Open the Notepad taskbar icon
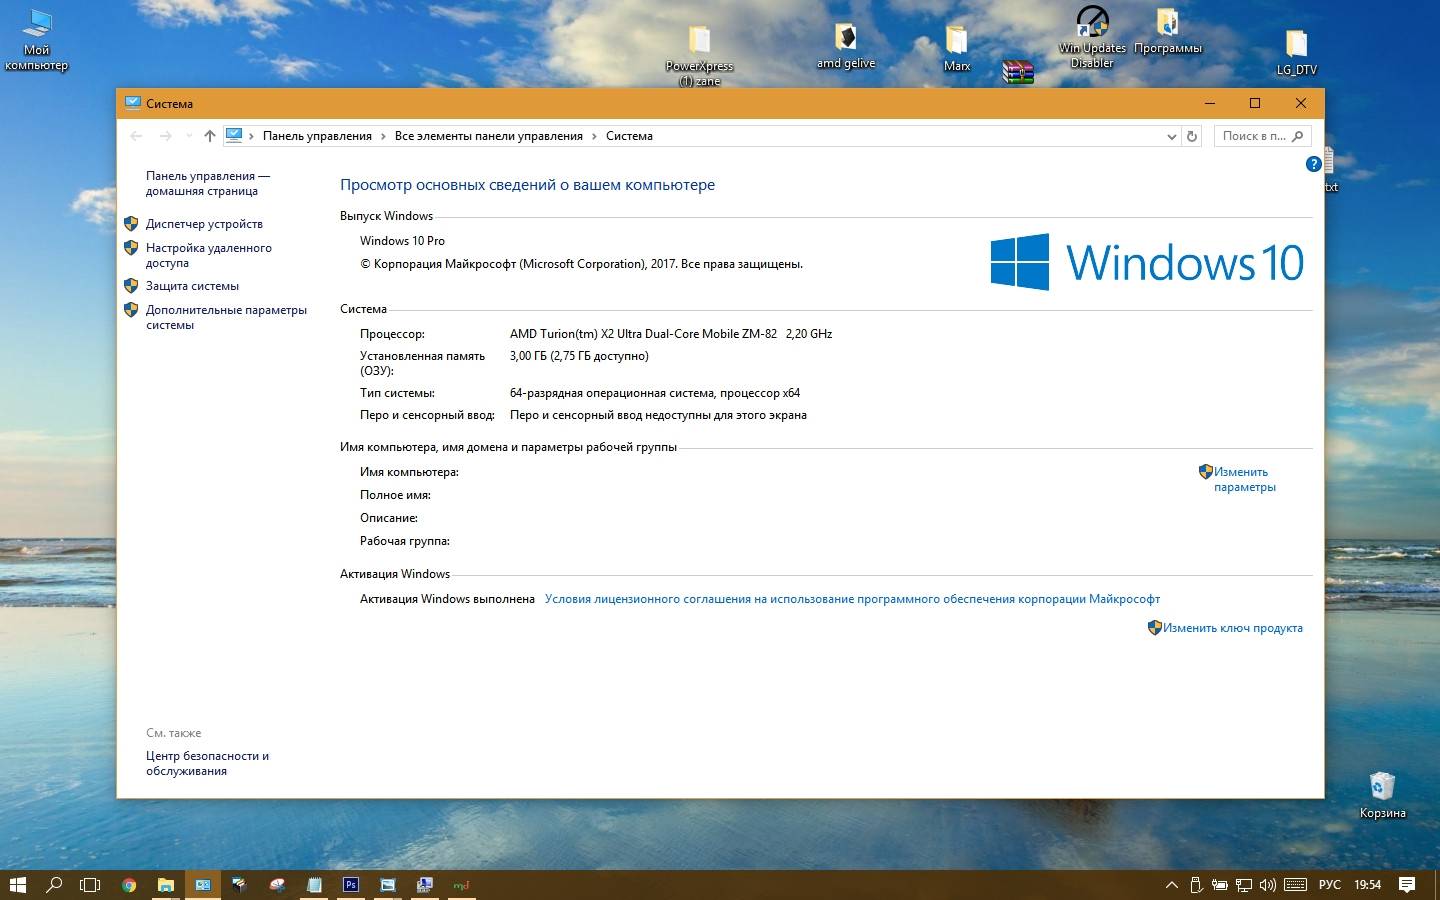 (x=314, y=884)
